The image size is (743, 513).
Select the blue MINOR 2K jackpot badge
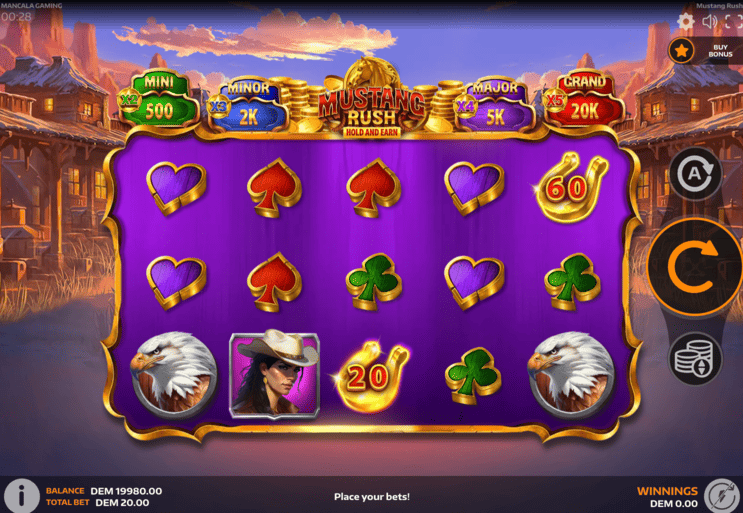(248, 105)
